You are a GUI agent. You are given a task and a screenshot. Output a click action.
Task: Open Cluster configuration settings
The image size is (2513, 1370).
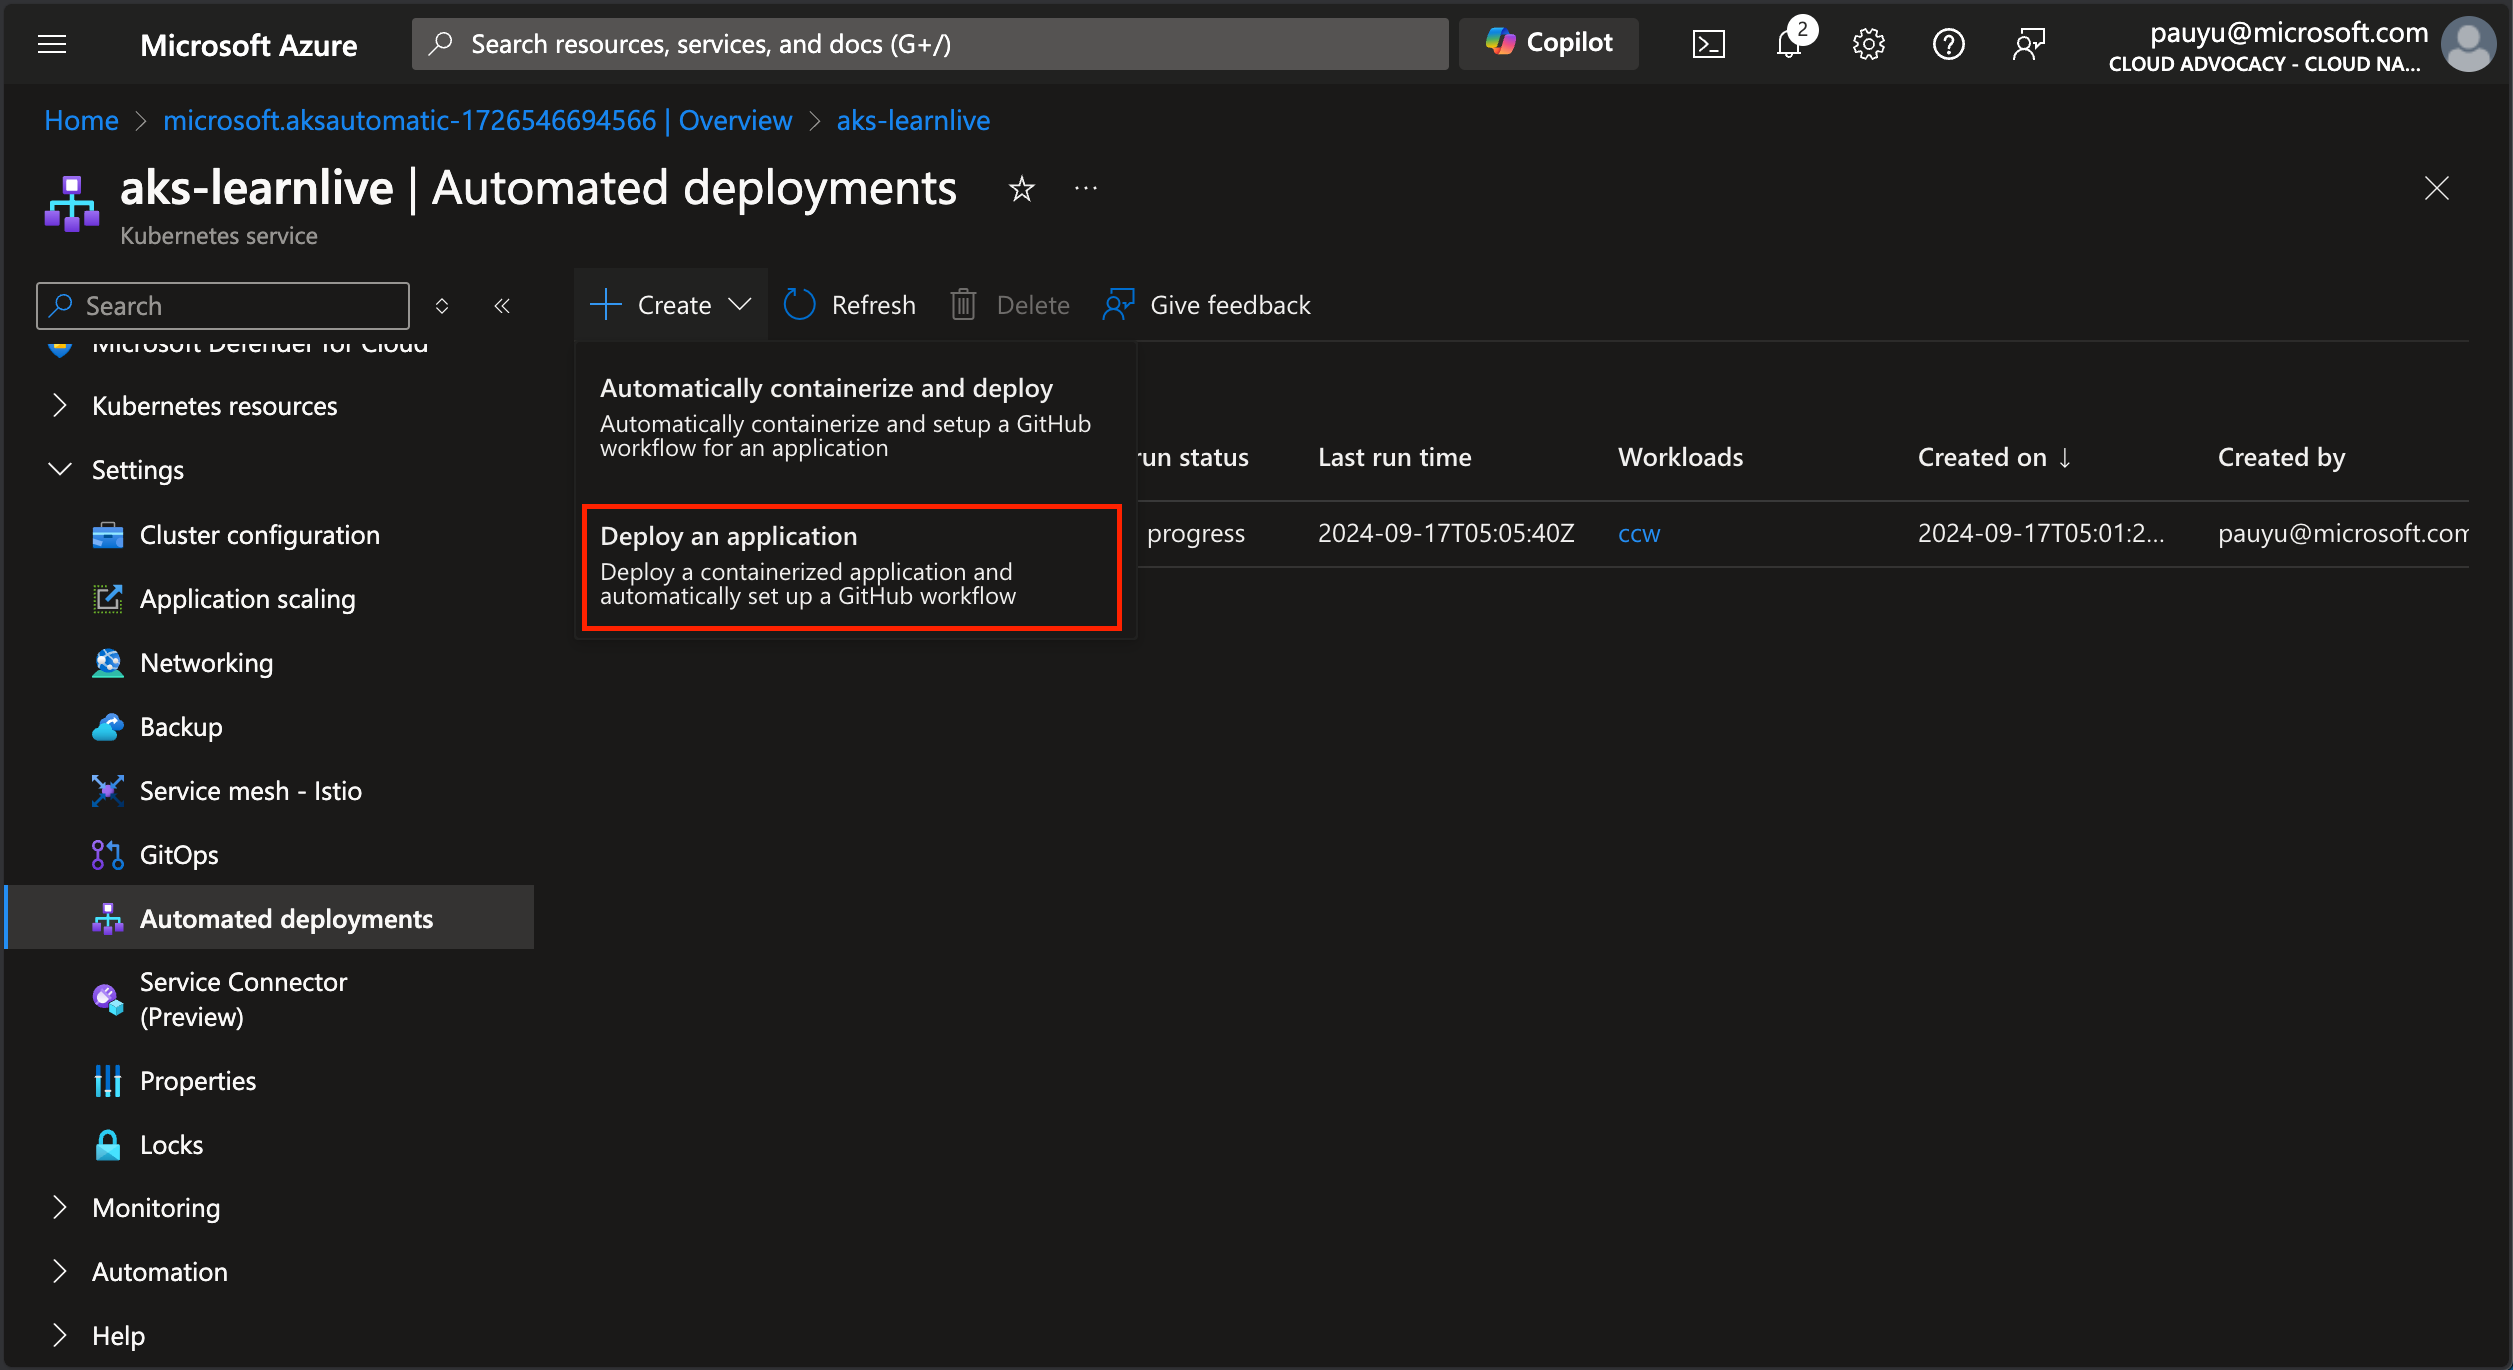[259, 535]
